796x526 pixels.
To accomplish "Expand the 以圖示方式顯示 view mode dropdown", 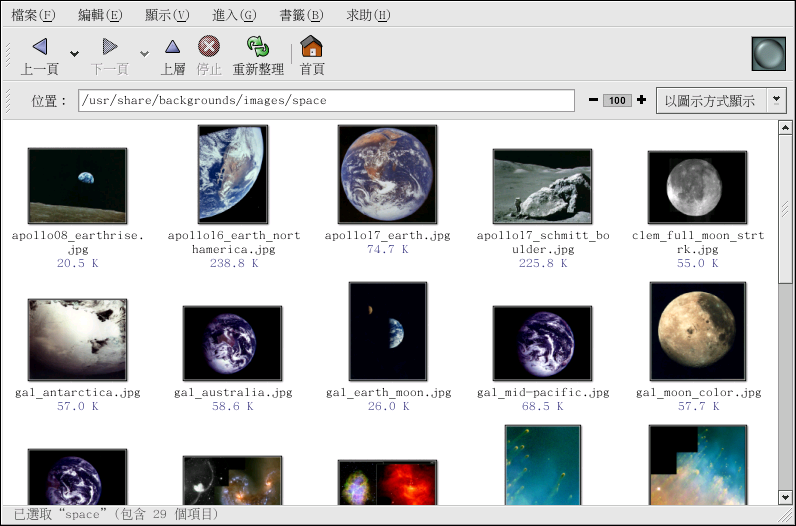I will coord(776,100).
